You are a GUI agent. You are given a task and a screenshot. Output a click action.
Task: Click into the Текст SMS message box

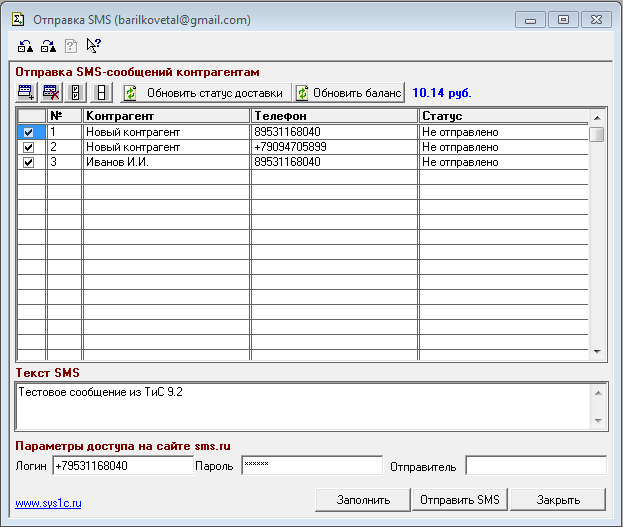pyautogui.click(x=300, y=405)
